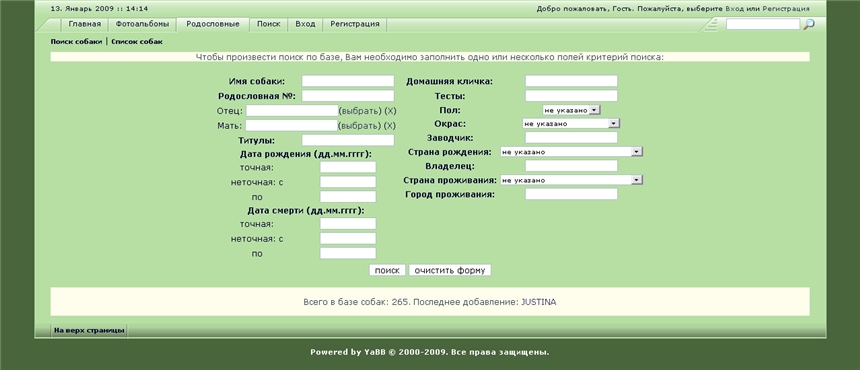860x370 pixels.
Task: Open the Пол dropdown
Action: [x=572, y=110]
